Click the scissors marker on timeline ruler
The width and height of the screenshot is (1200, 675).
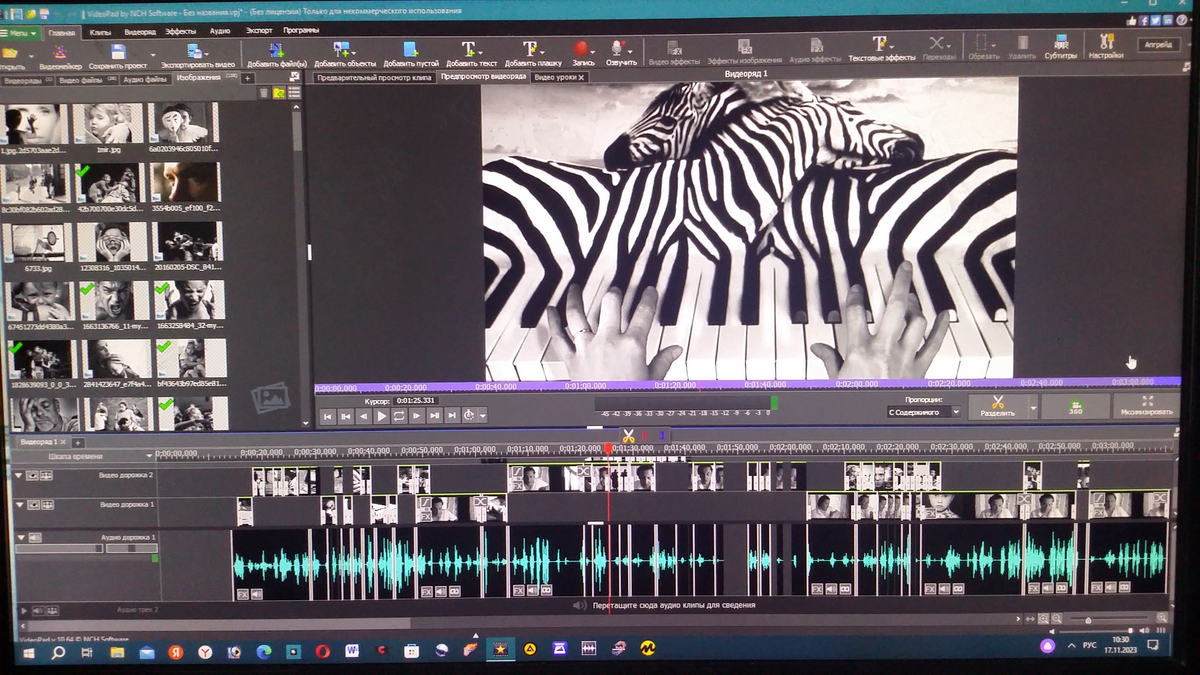[x=628, y=436]
